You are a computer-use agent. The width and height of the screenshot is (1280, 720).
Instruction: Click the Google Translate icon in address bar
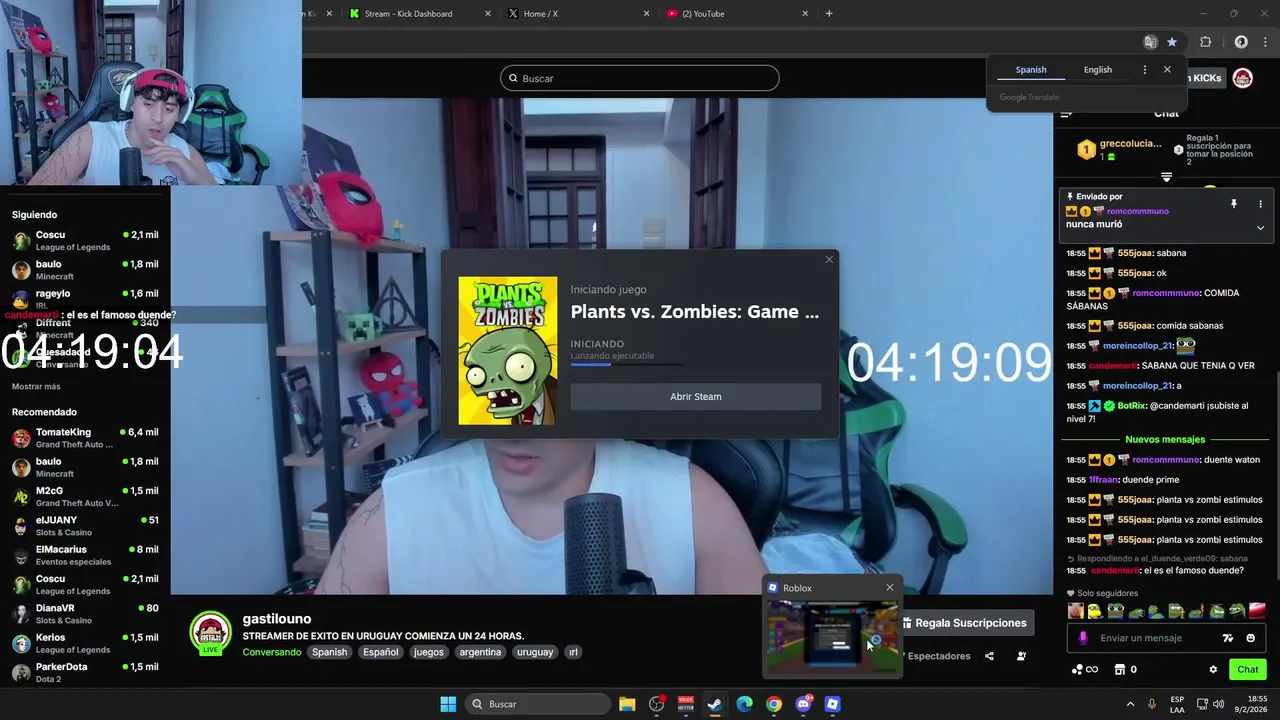[1150, 42]
